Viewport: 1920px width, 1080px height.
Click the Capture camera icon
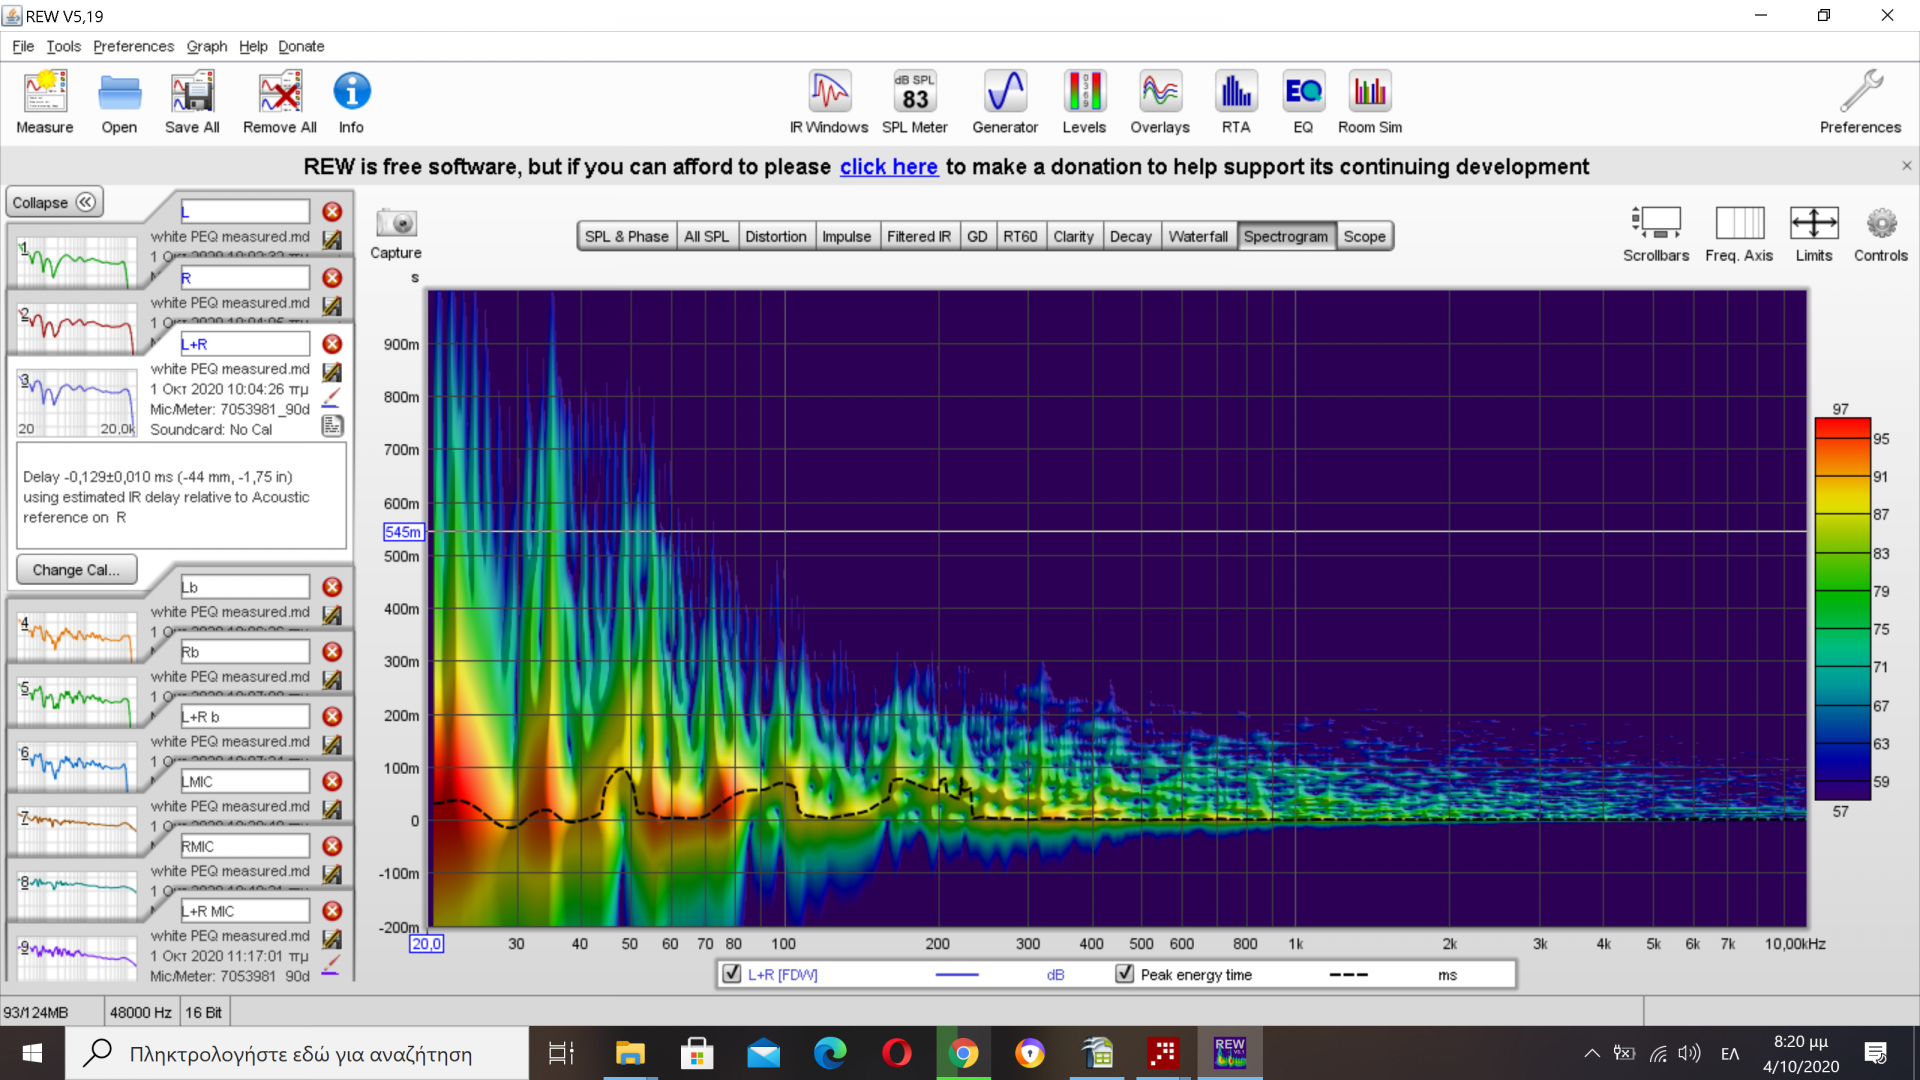396,224
